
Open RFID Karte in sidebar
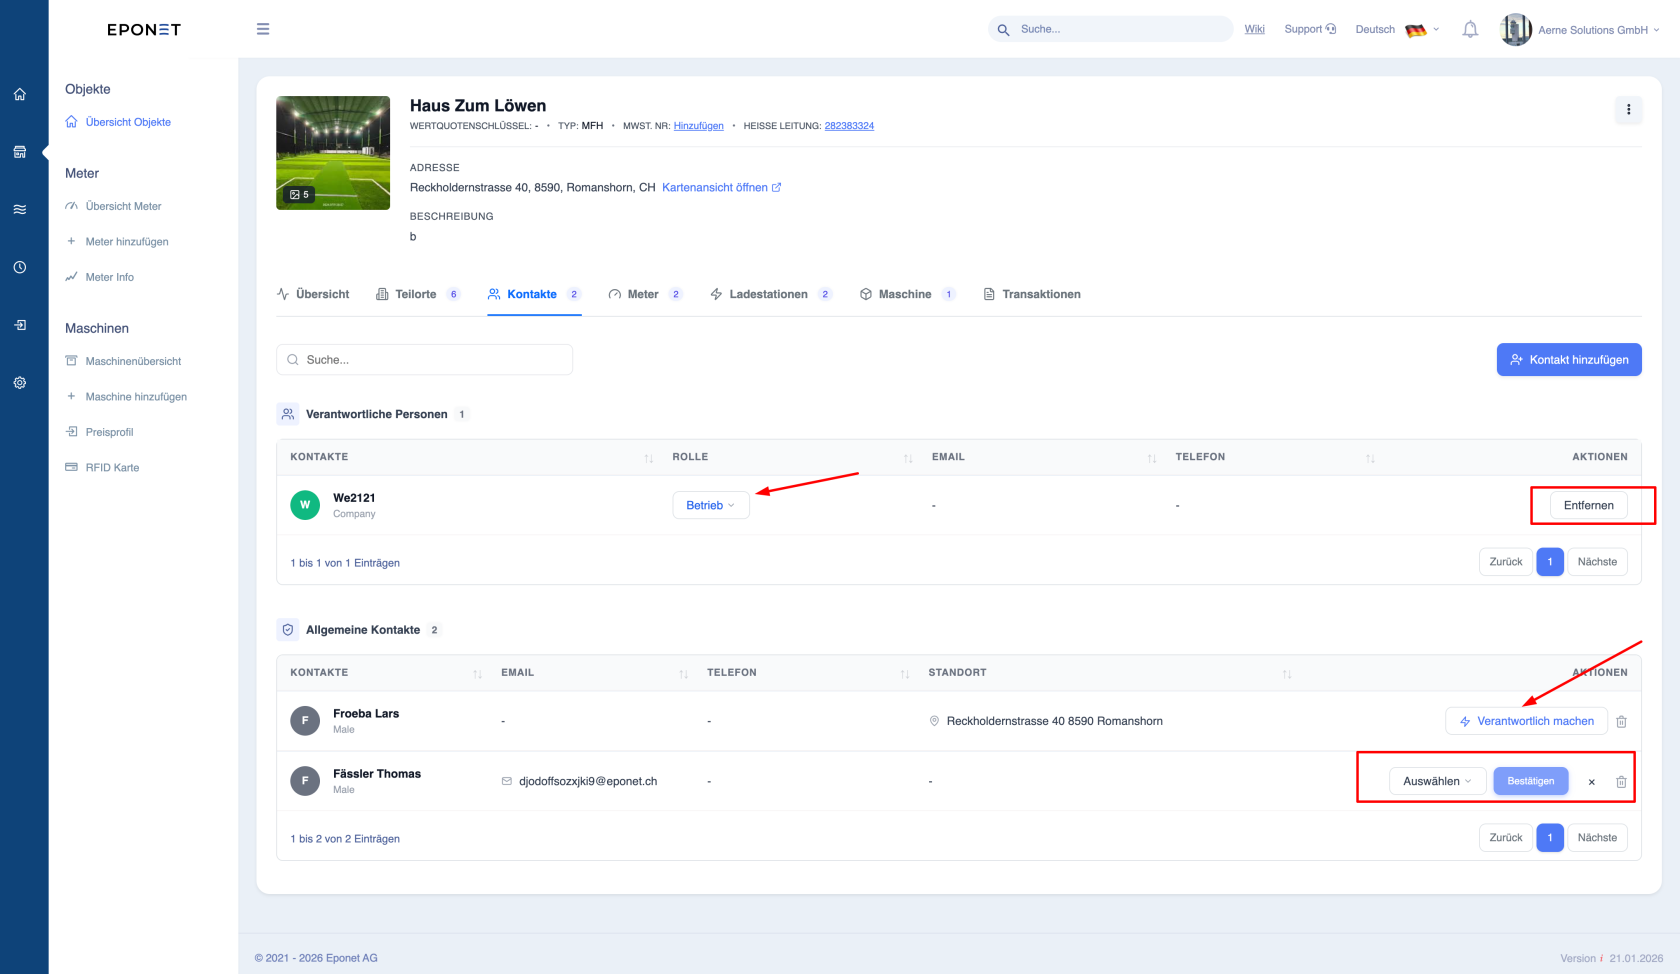tap(102, 467)
